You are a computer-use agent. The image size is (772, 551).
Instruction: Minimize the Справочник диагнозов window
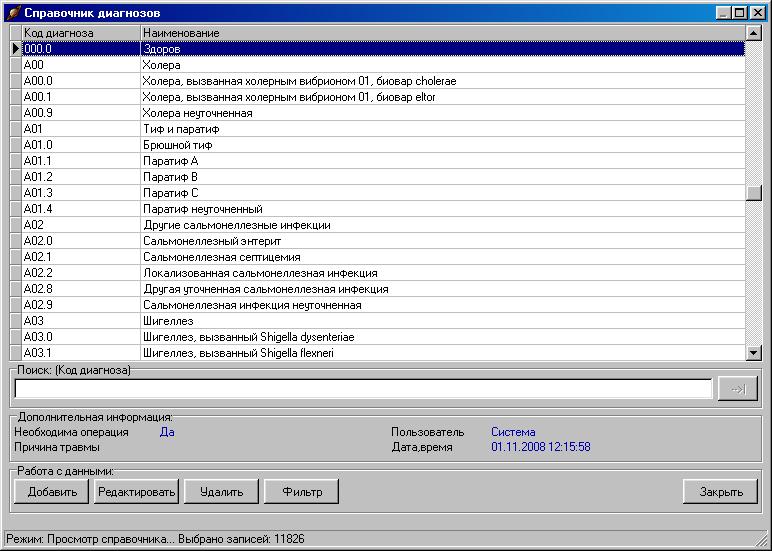coord(723,12)
